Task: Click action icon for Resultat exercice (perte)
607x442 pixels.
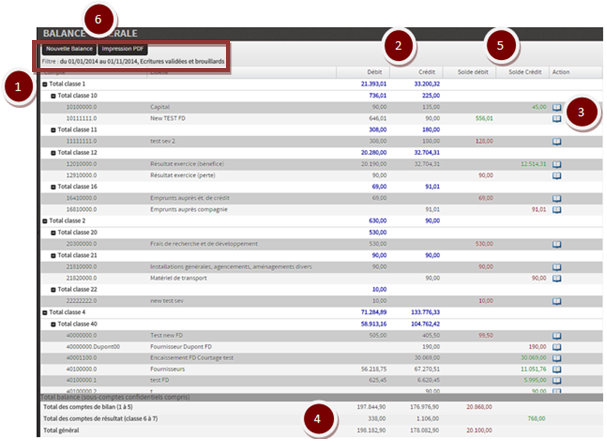Action: [556, 174]
